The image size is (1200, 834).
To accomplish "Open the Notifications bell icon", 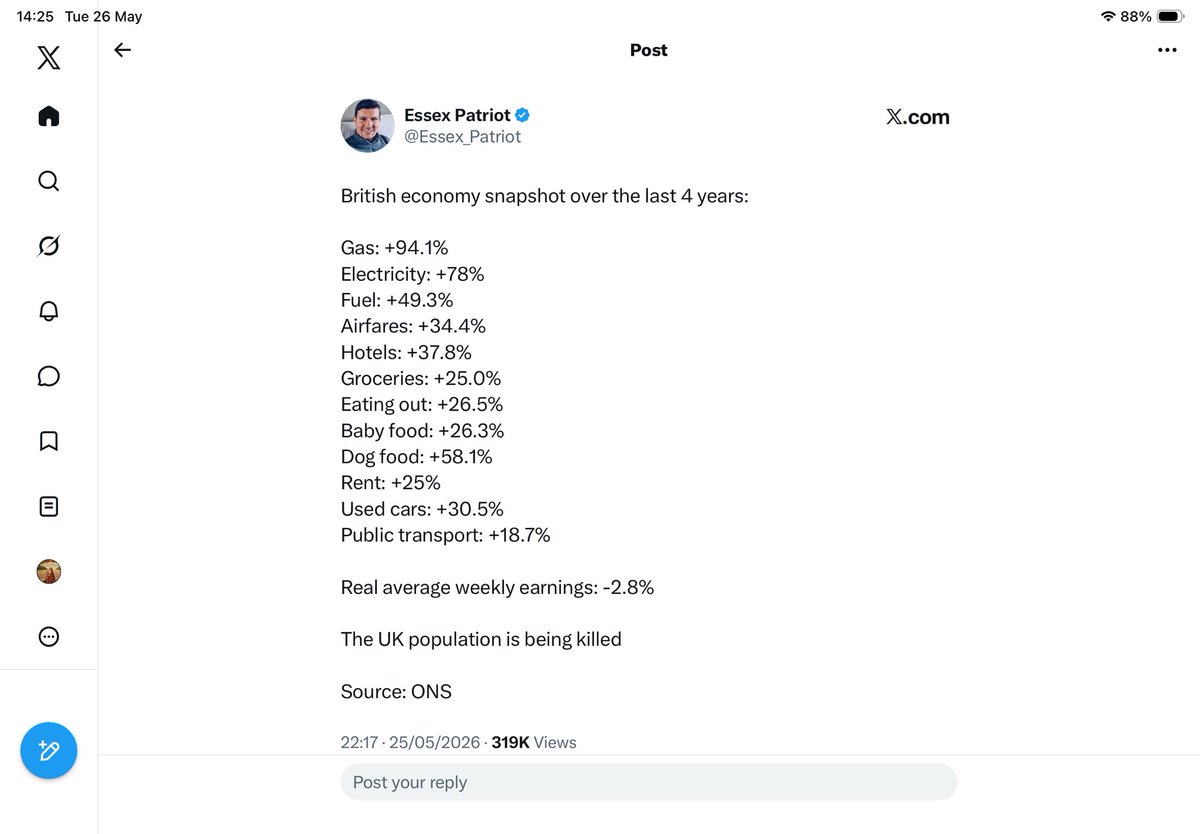I will coord(48,311).
